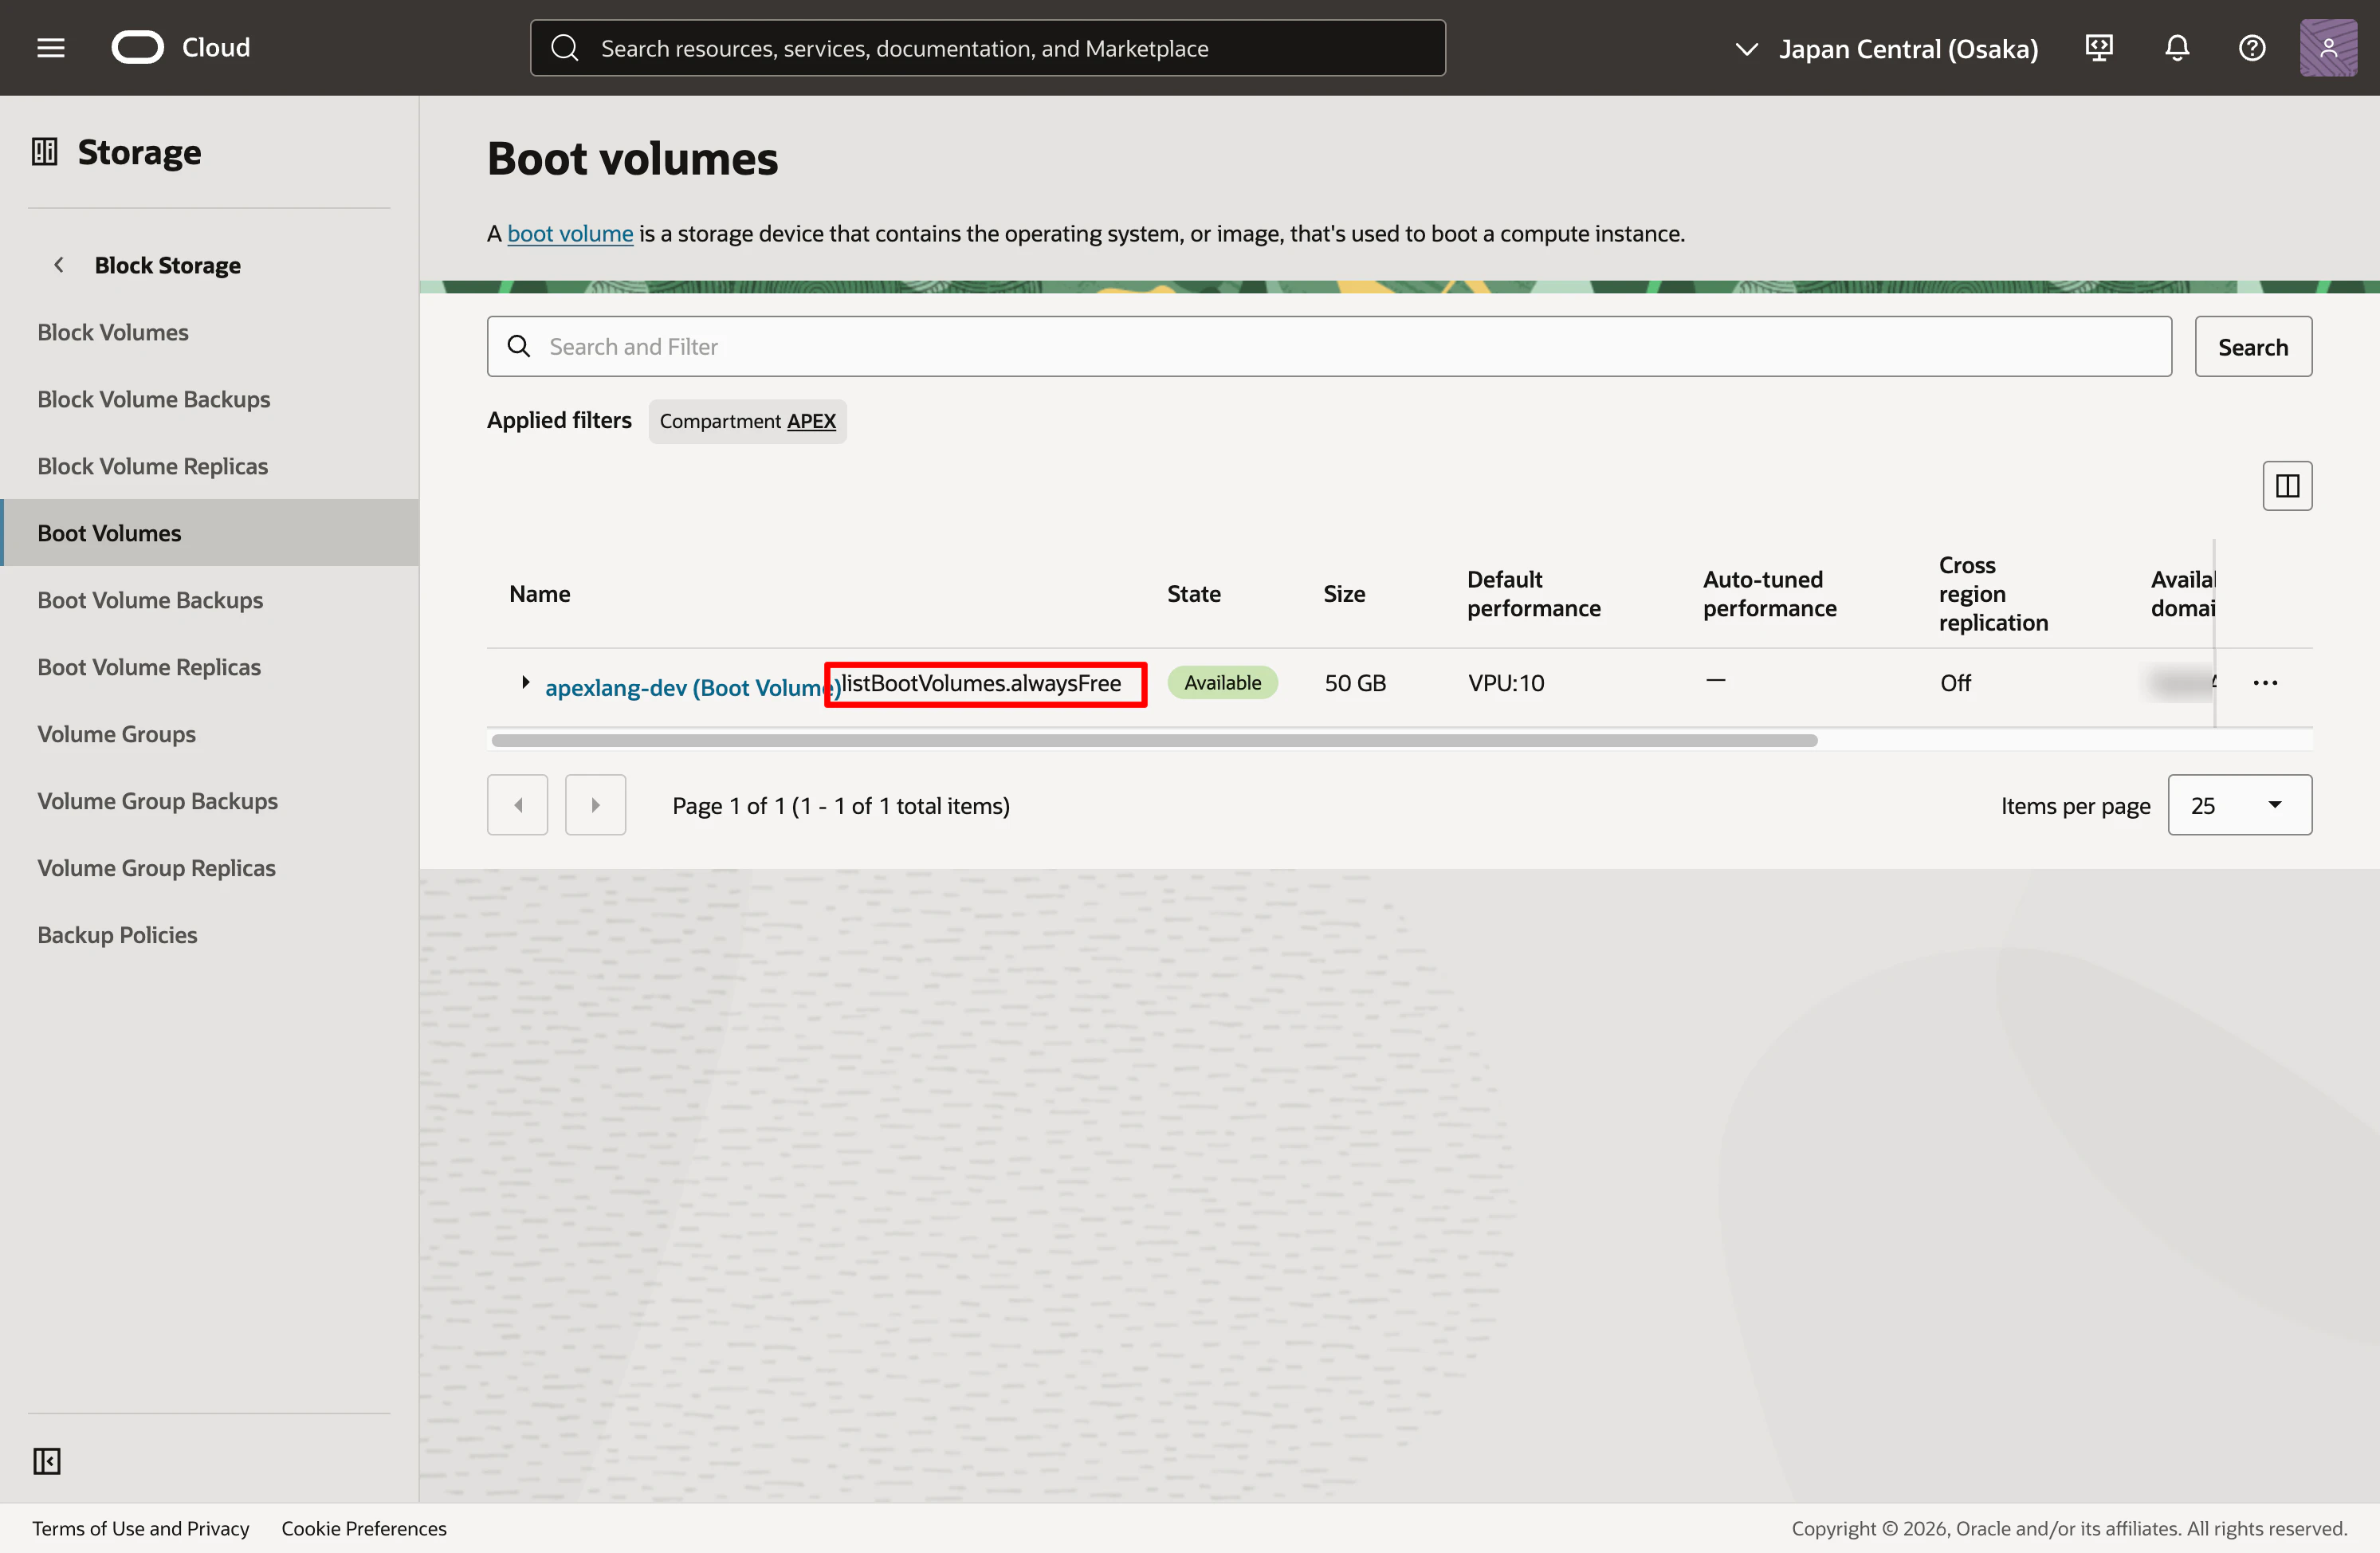Click the Cross region replication column header

pyautogui.click(x=1993, y=594)
